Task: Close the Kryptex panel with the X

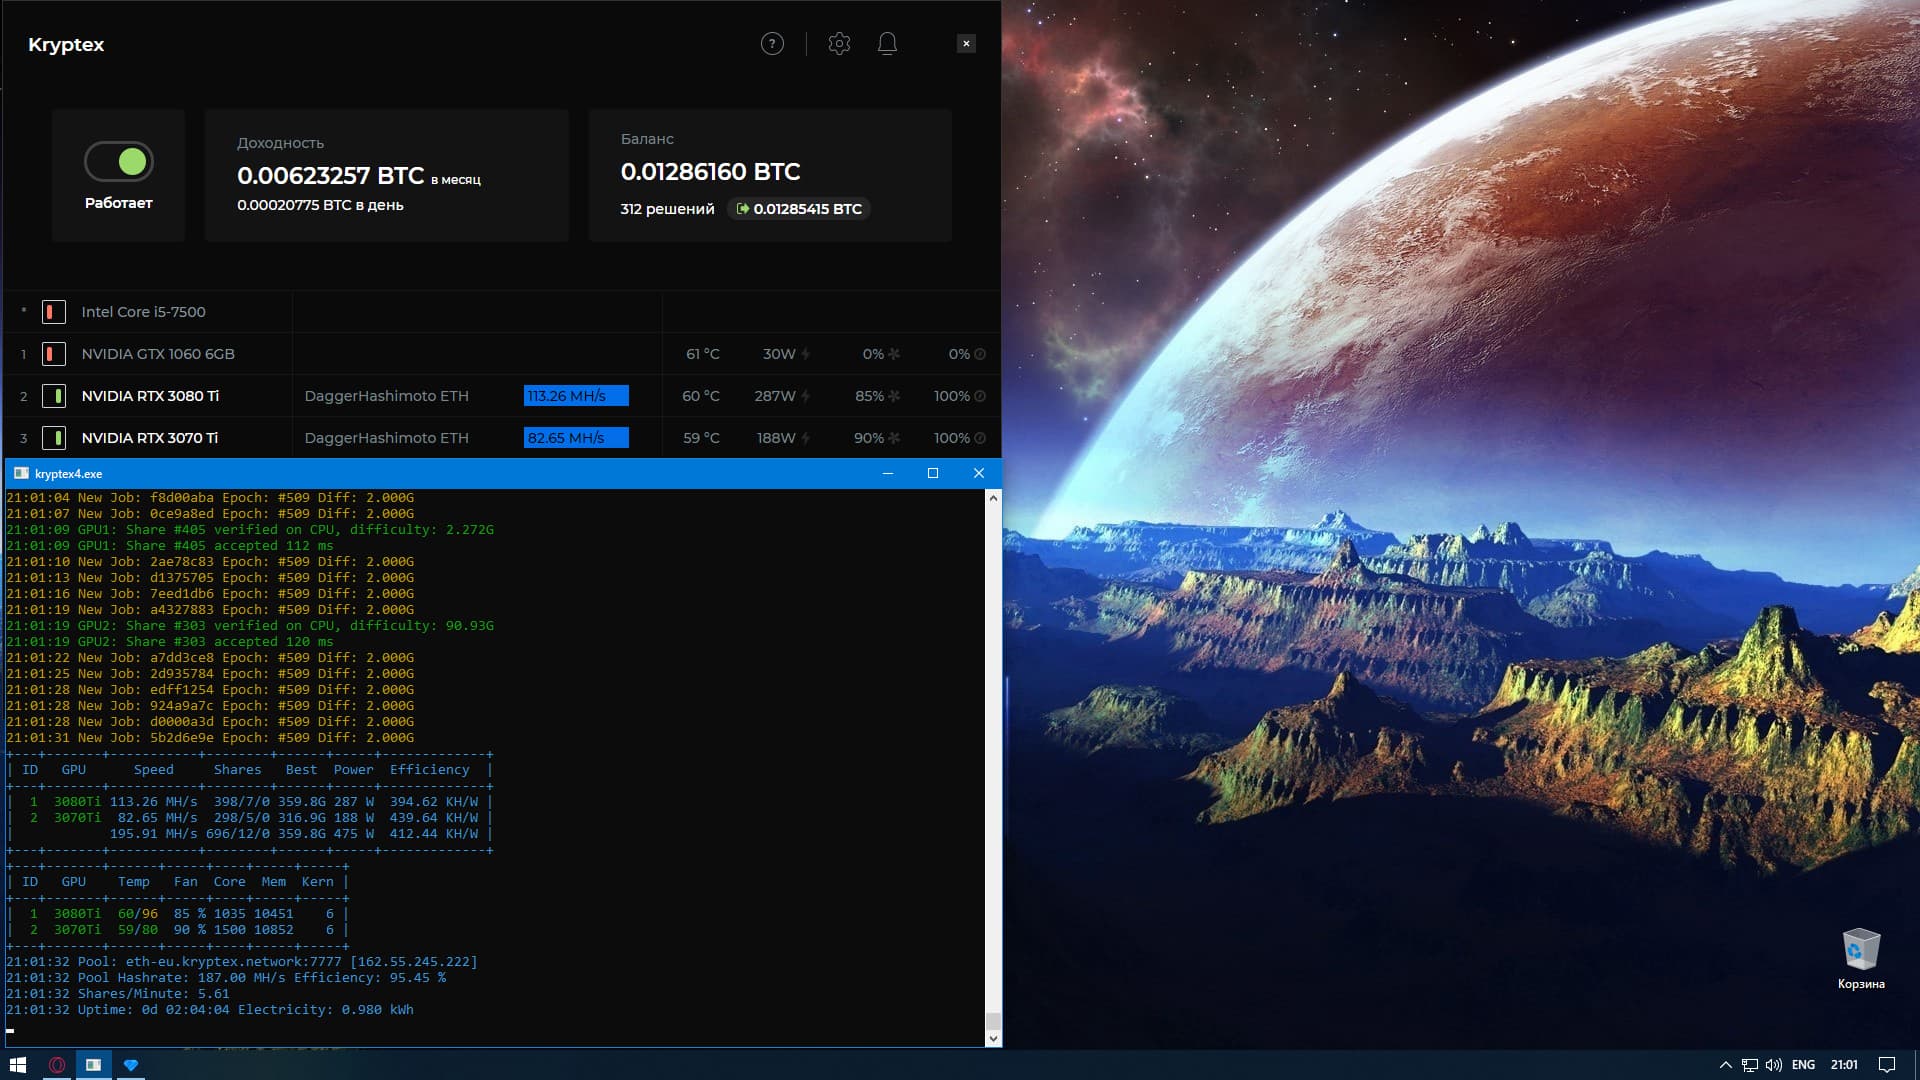Action: pyautogui.click(x=966, y=44)
